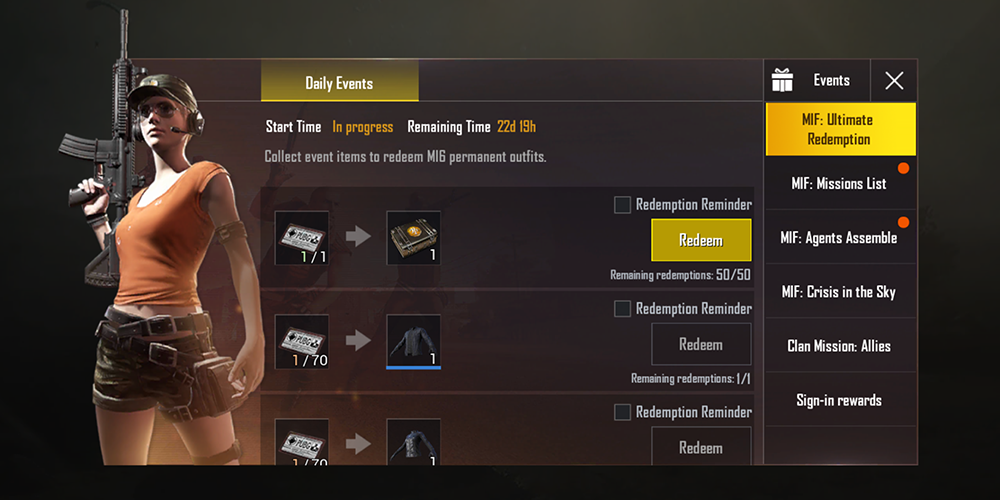Select MIF: Ultimate Redemption event
1000x500 pixels.
(841, 129)
